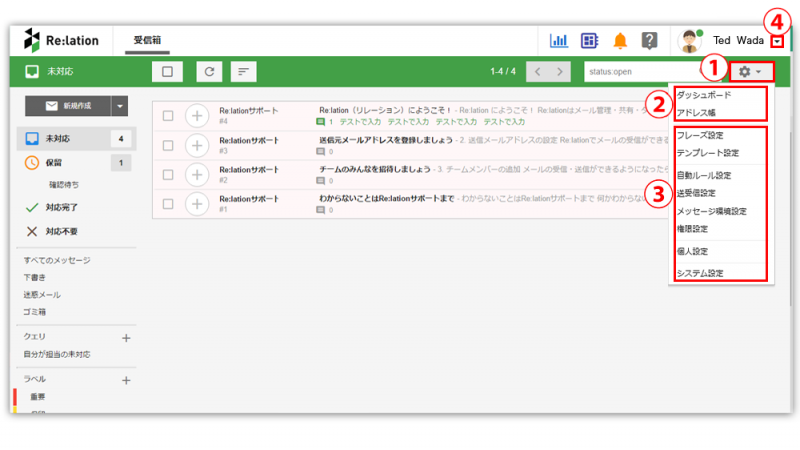Screen dimensions: 800x450
Task: Check the checkbox for message #4
Action: [168, 116]
